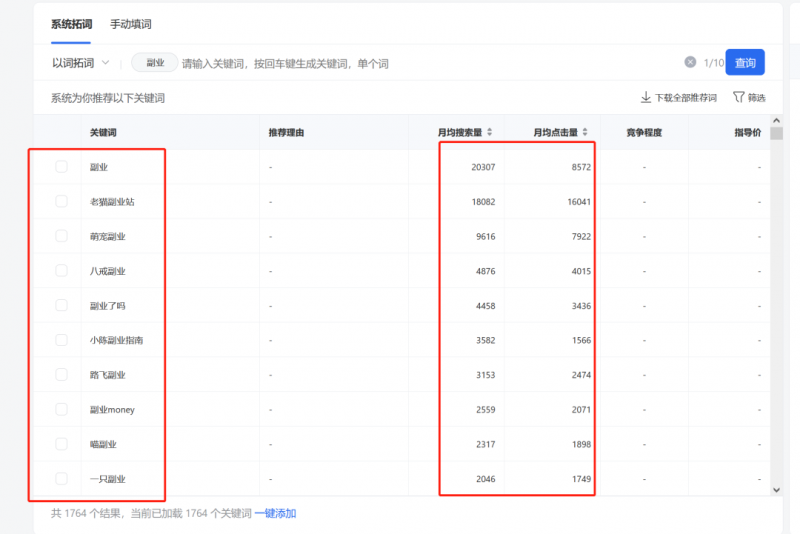Sort by 月均搜索量 column arrows
Screen dimensions: 800x534
(x=489, y=132)
